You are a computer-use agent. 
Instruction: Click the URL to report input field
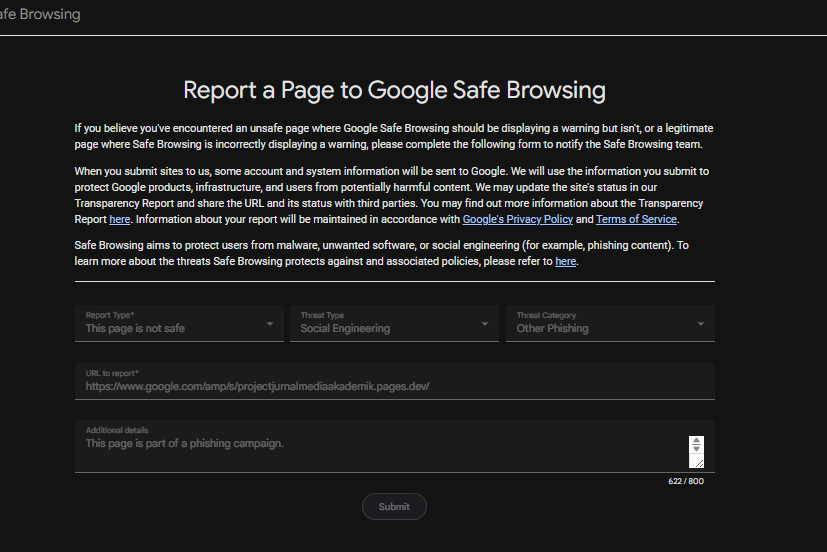click(x=395, y=381)
